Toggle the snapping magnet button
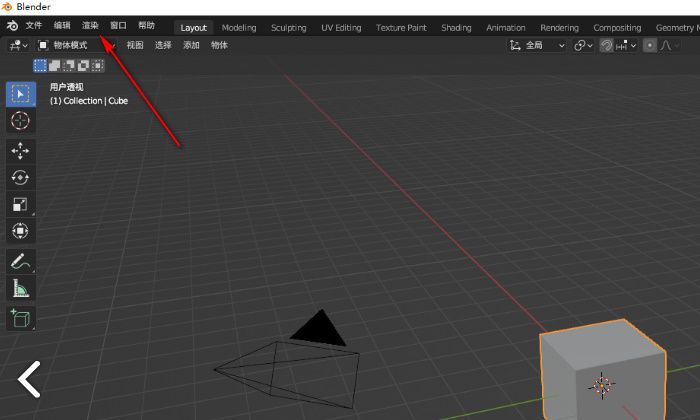 pos(607,45)
